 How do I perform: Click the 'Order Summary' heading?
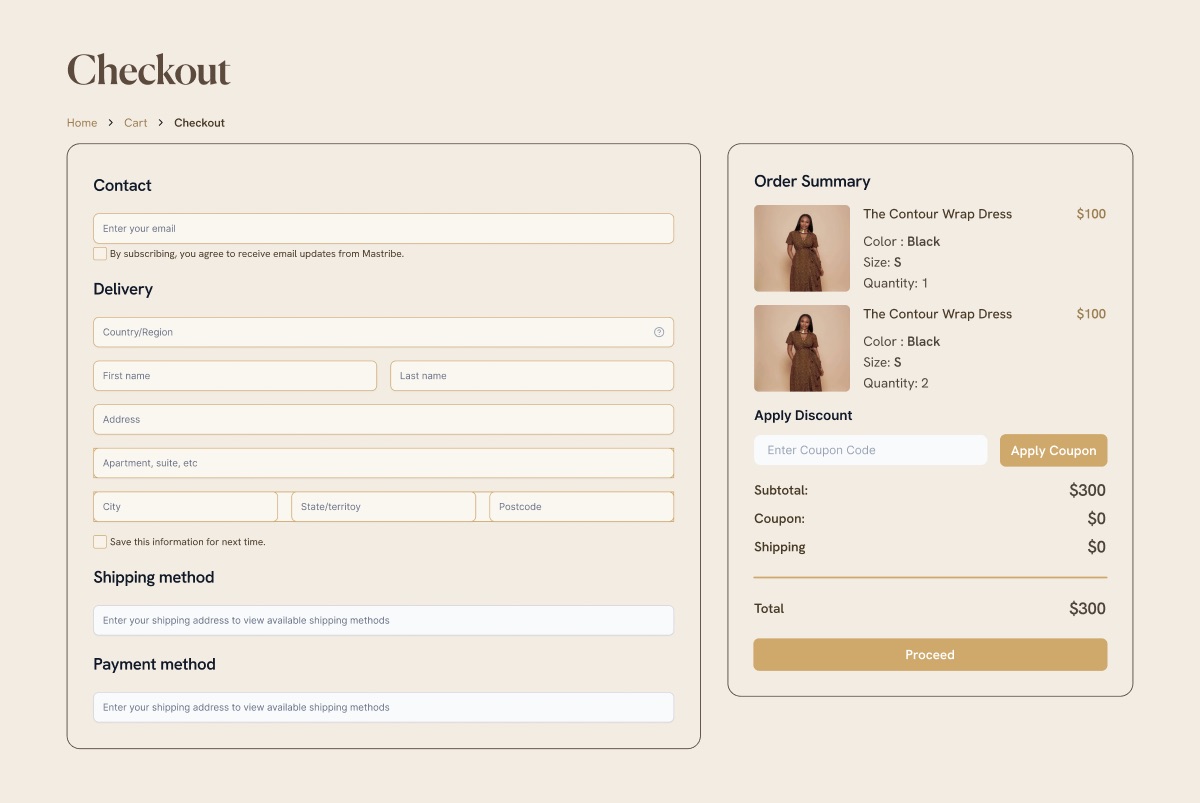coord(812,181)
